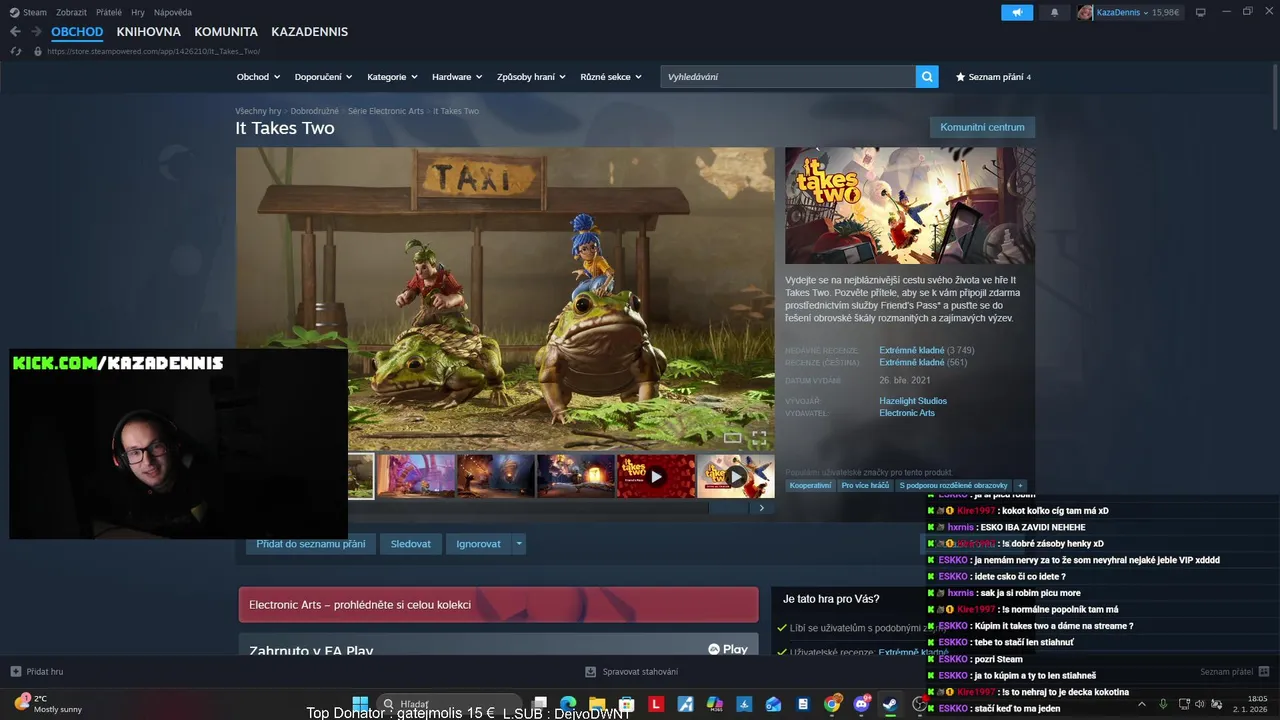This screenshot has height=720, width=1280.
Task: Open the Electronic Arts publisher link
Action: 907,413
